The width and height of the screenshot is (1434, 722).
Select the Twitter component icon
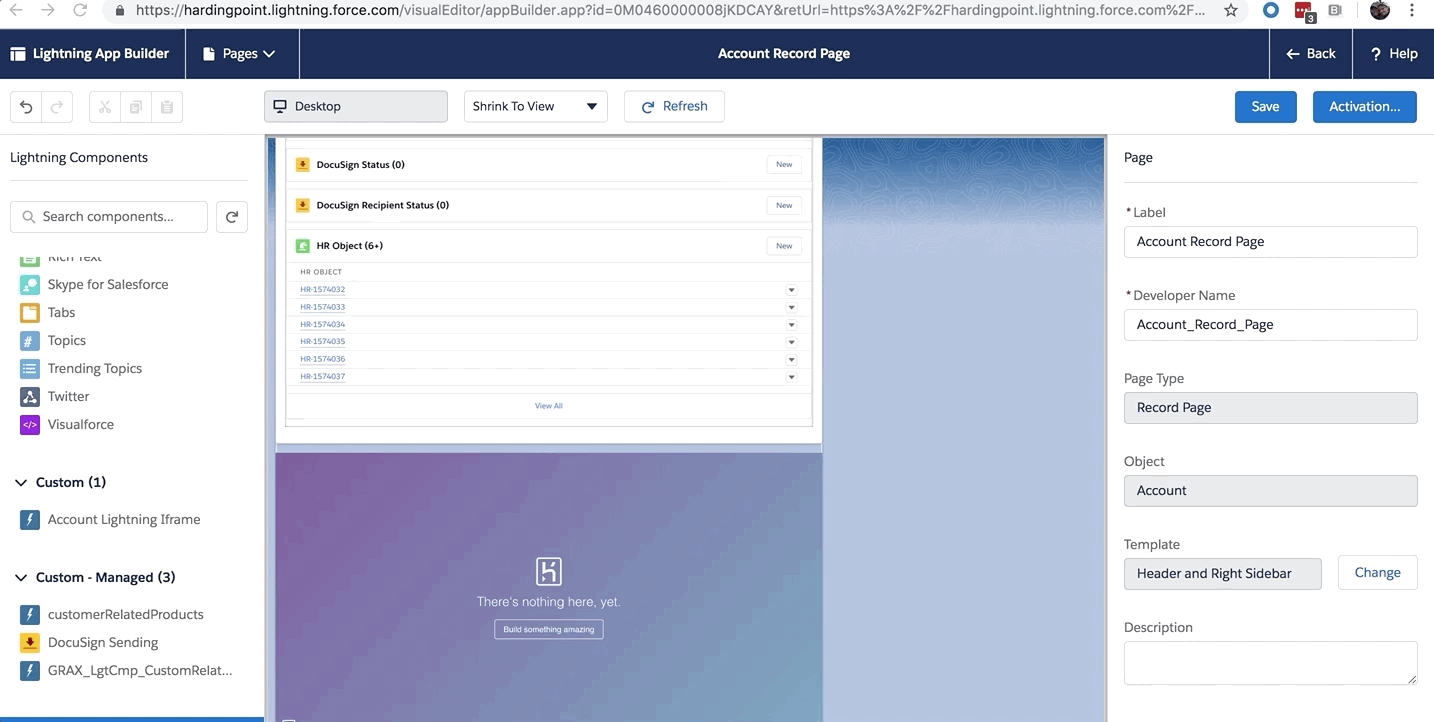coord(30,397)
